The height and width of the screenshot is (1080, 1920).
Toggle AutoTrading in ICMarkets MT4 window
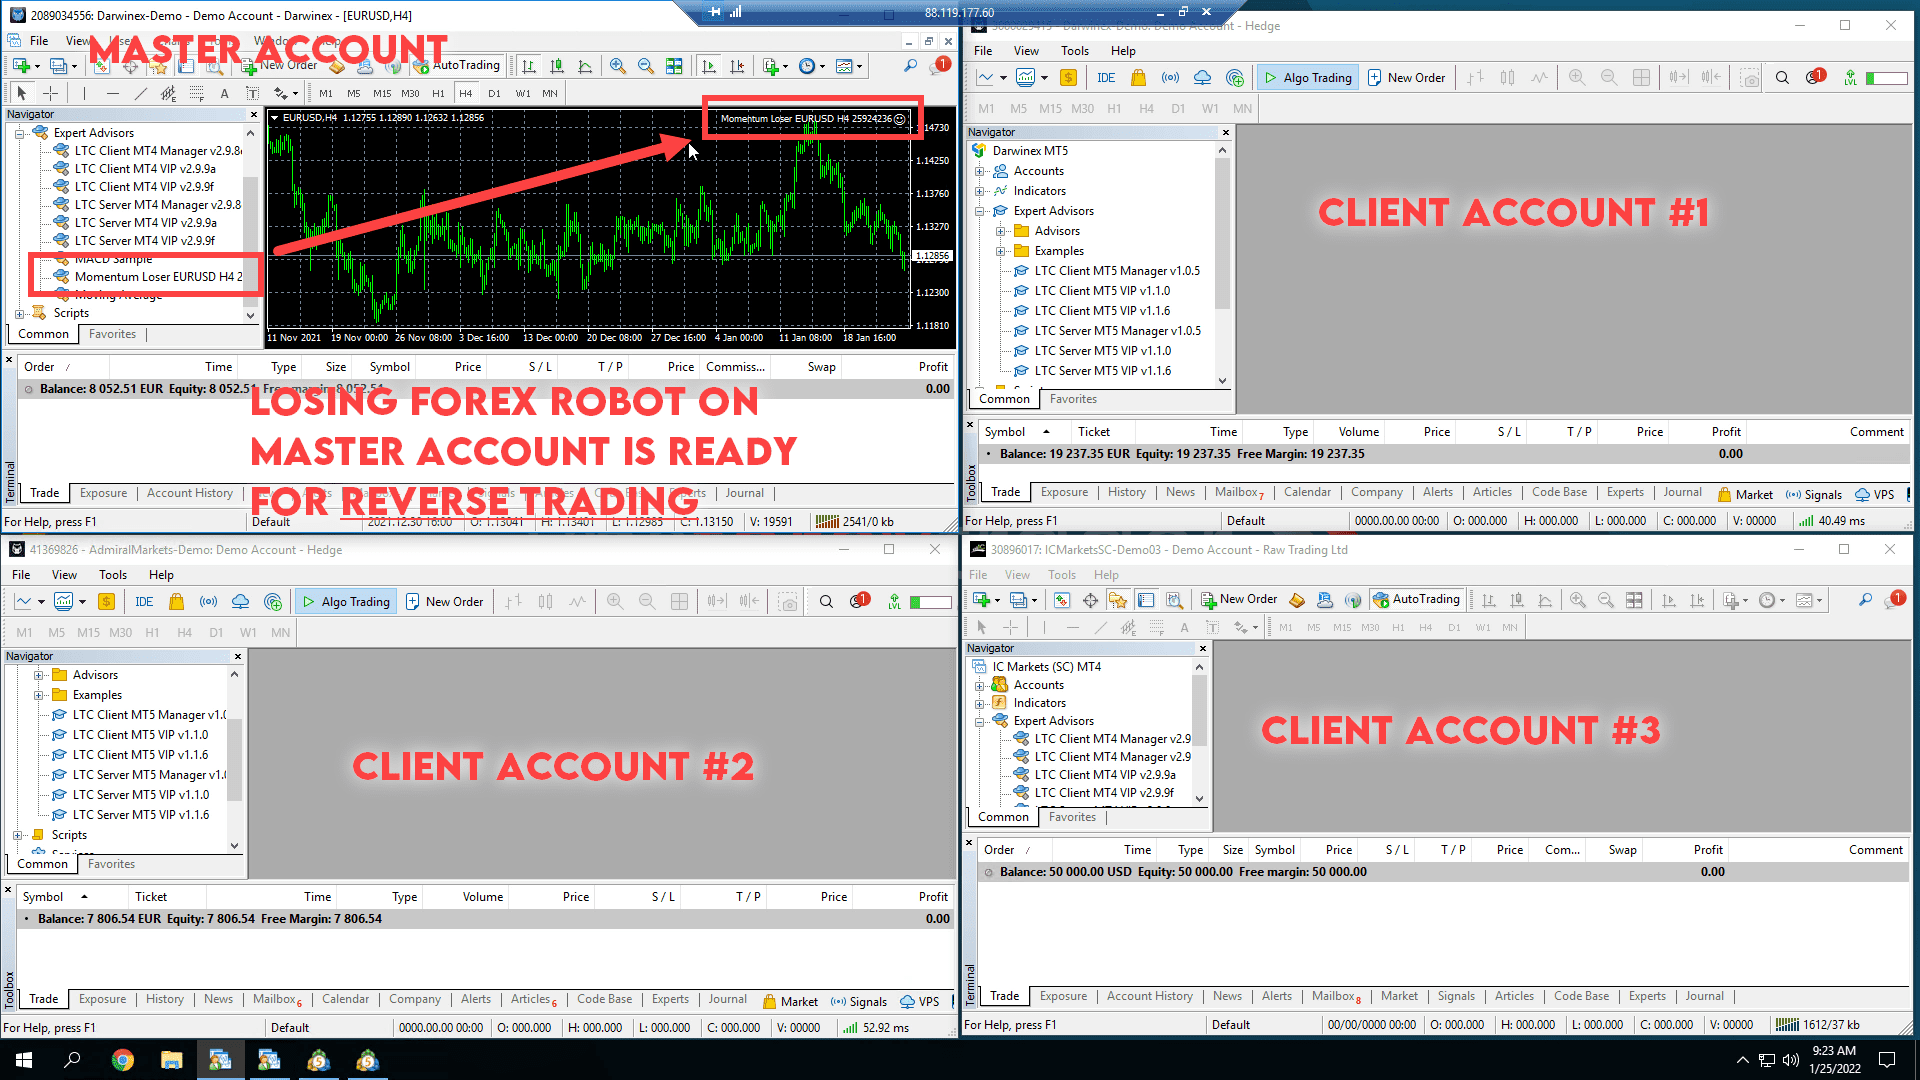pyautogui.click(x=1417, y=600)
